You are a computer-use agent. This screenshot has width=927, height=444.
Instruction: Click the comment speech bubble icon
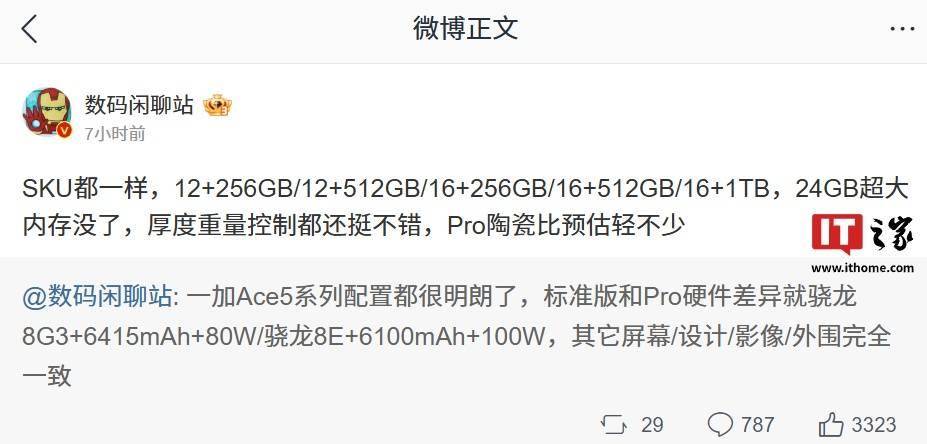click(x=721, y=424)
